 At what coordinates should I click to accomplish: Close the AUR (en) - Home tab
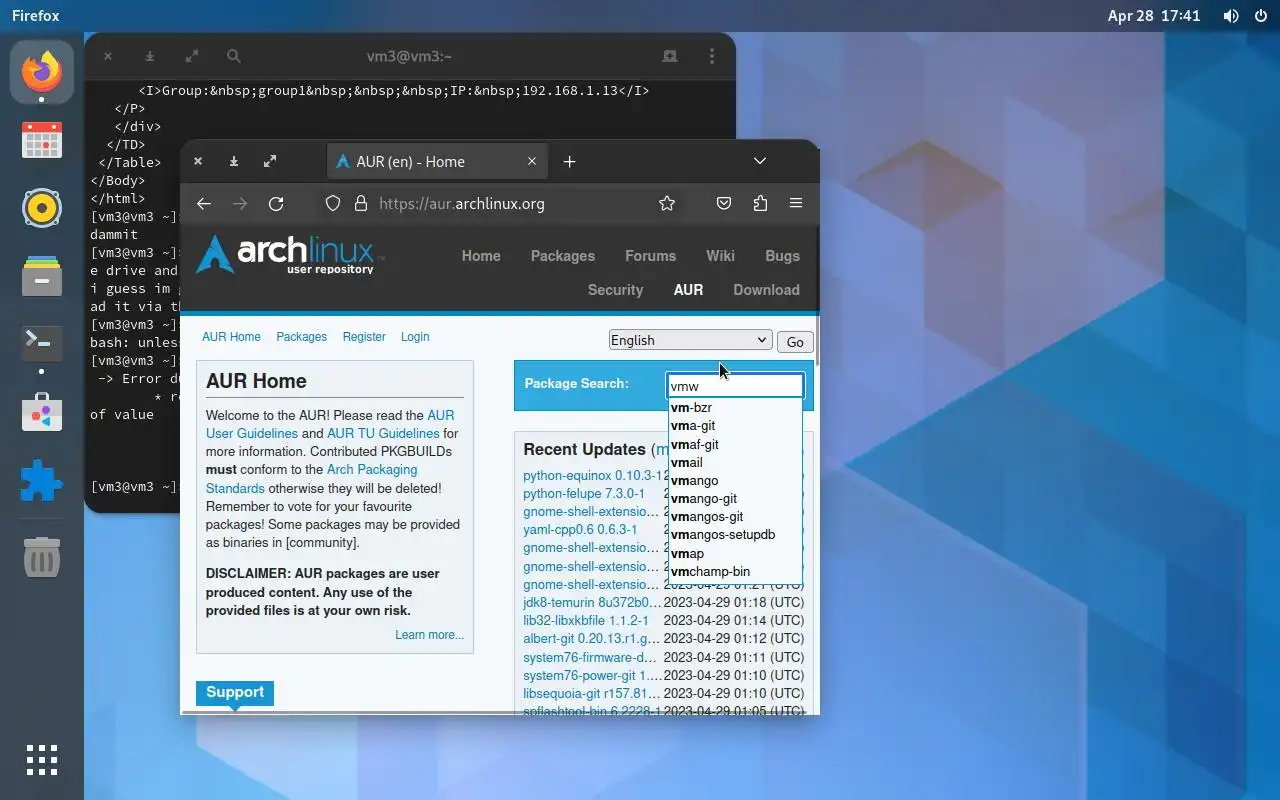(x=532, y=161)
